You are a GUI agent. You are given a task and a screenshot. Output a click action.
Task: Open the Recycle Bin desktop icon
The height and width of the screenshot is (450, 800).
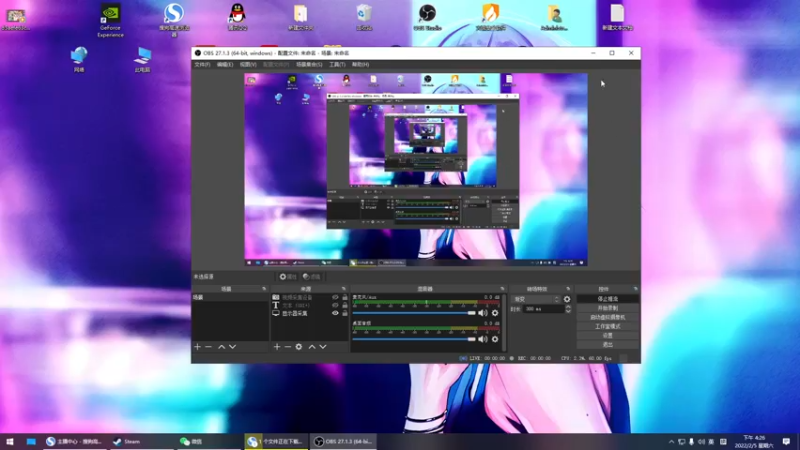coord(364,17)
